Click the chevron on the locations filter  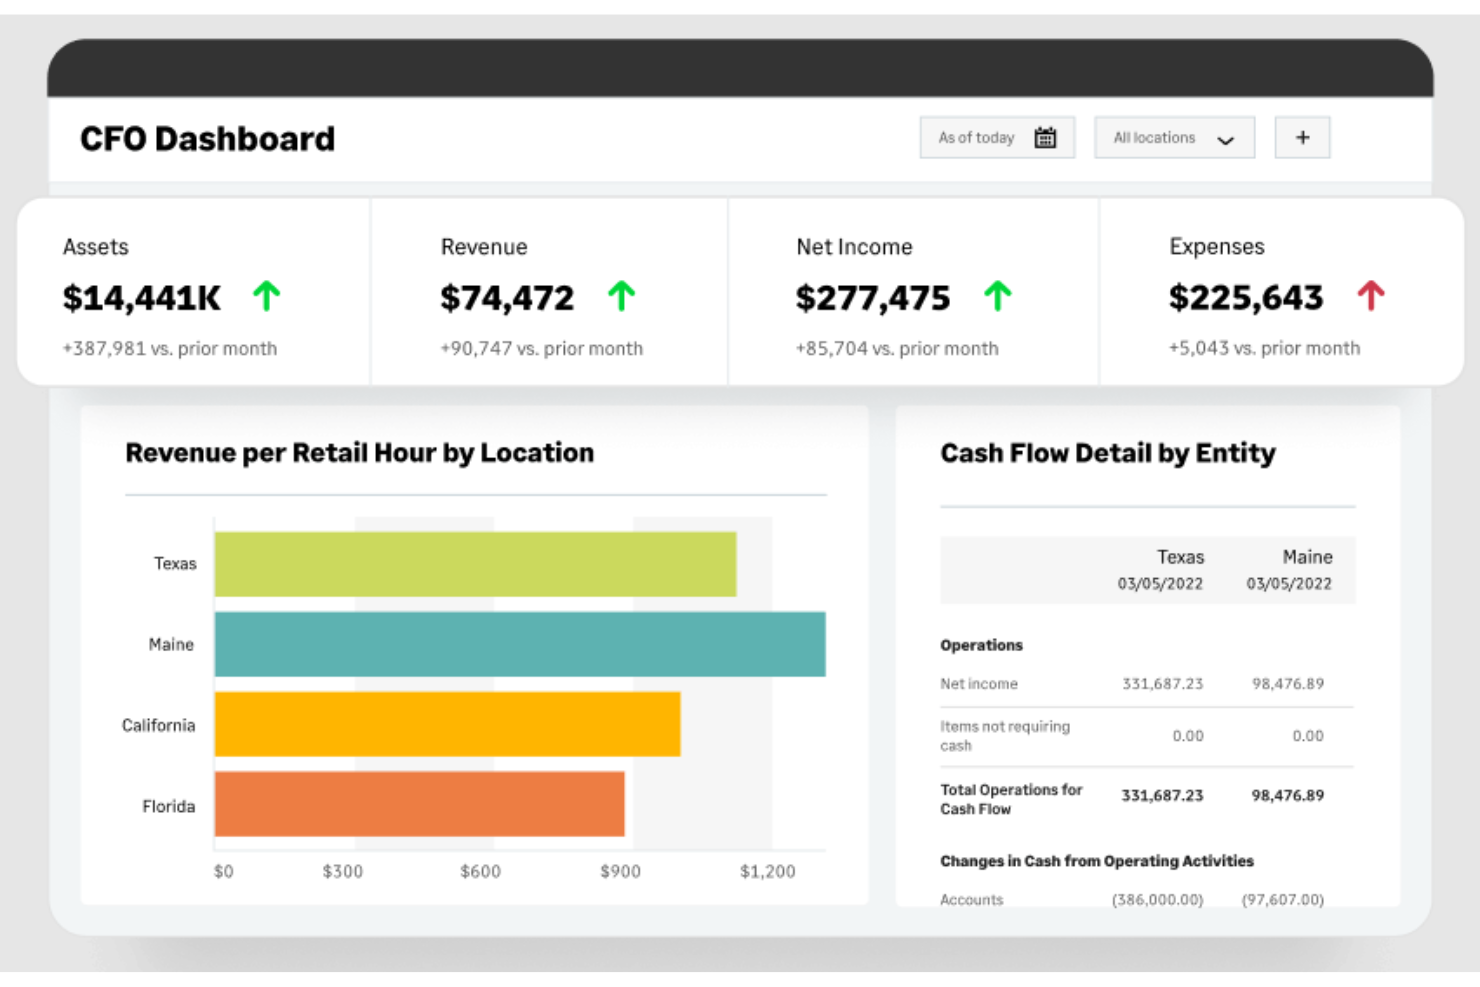coord(1227,141)
